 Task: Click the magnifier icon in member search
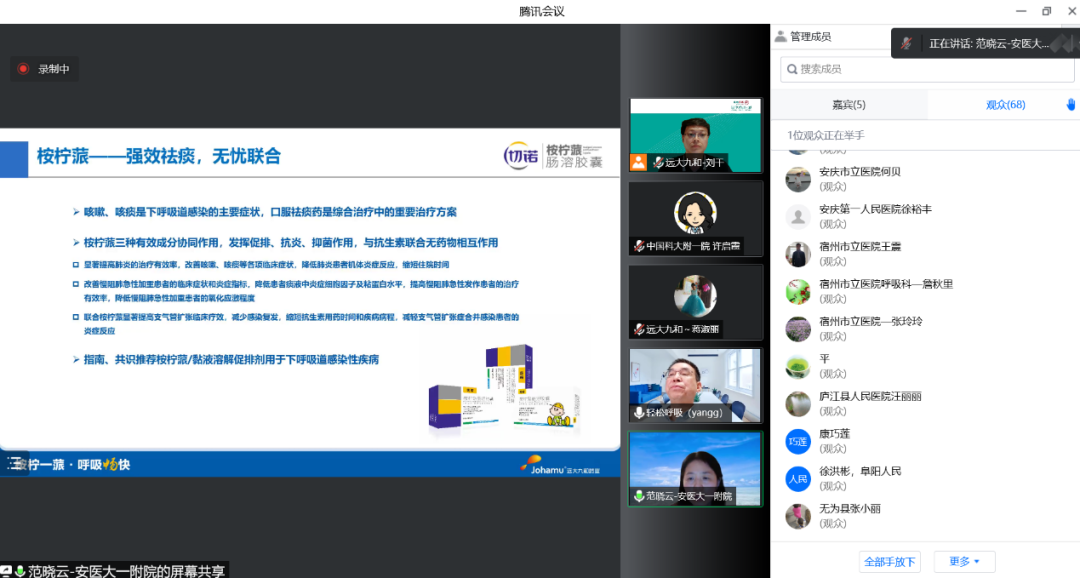pos(792,69)
